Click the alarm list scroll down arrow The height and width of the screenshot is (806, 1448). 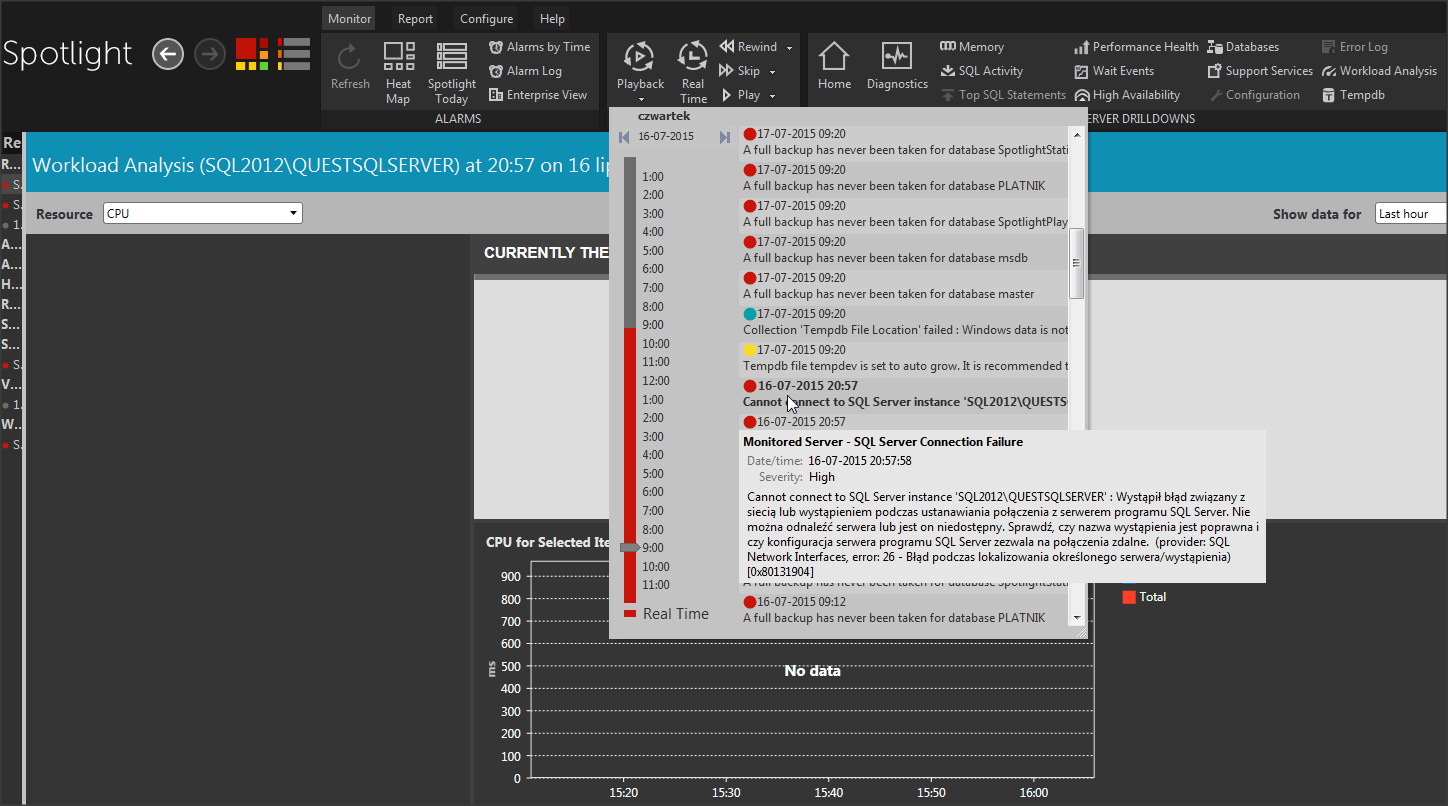pyautogui.click(x=1077, y=618)
